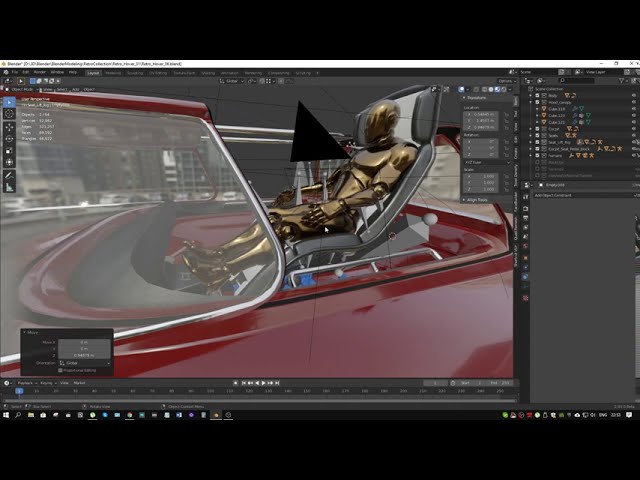The height and width of the screenshot is (480, 640).
Task: Open the XYZ Euler rotation mode dropdown
Action: point(487,162)
